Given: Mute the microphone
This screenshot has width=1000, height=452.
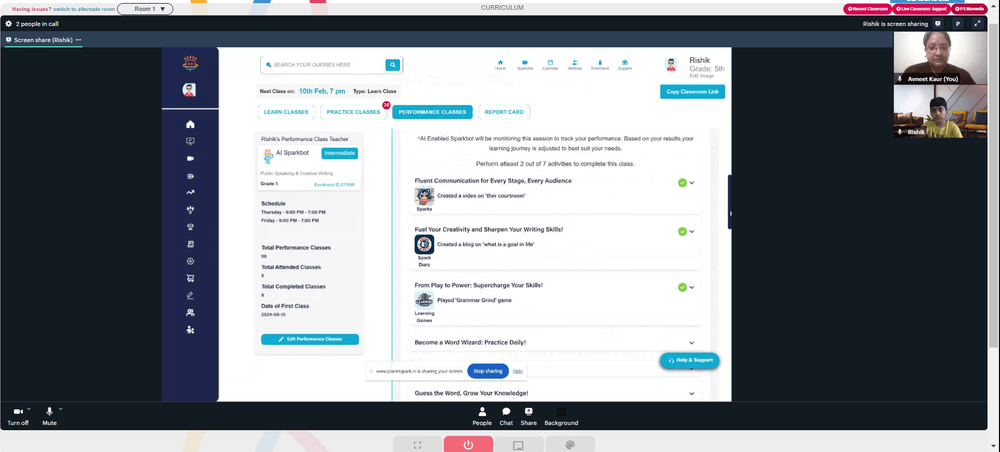Looking at the screenshot, I should pyautogui.click(x=49, y=416).
